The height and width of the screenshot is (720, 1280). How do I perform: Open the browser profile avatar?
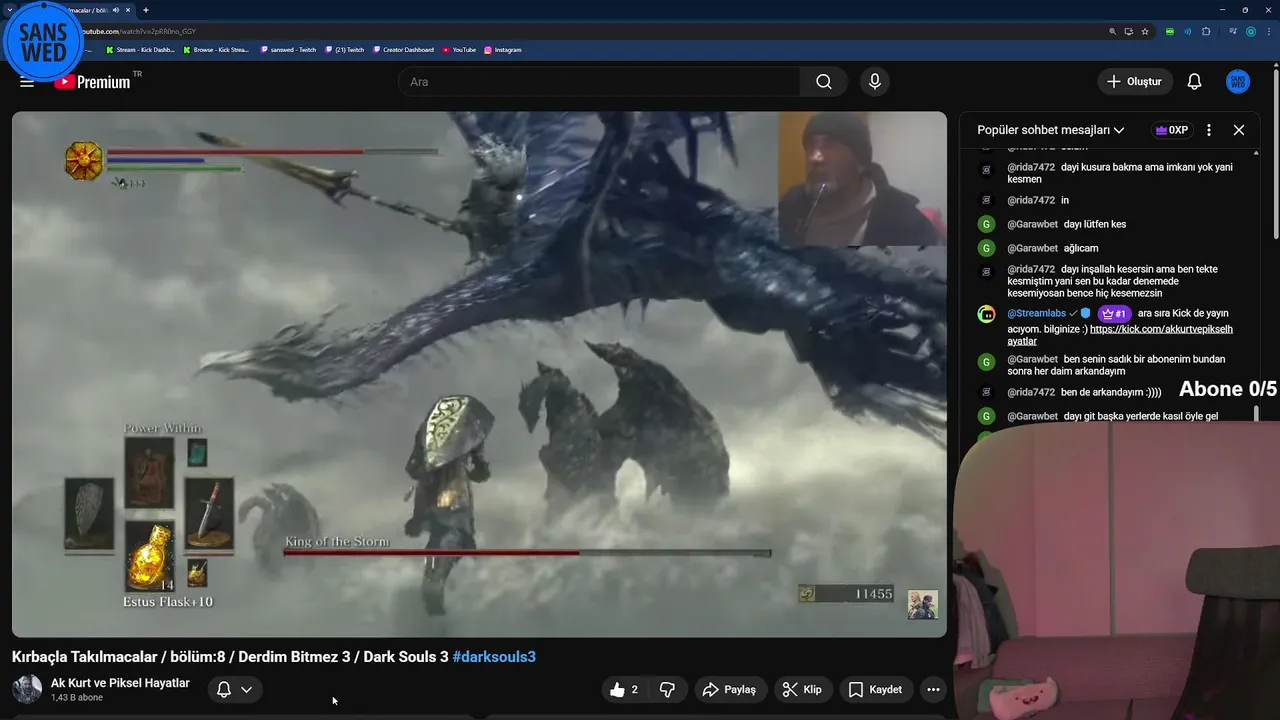click(1251, 31)
